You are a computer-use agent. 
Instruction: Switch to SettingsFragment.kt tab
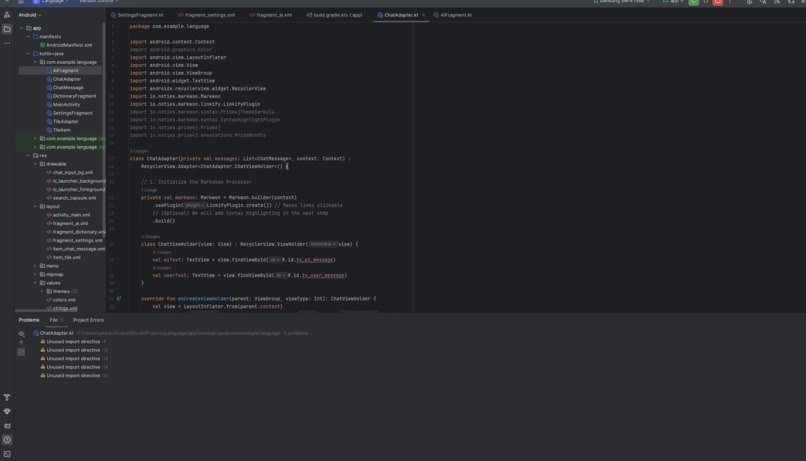(x=137, y=15)
